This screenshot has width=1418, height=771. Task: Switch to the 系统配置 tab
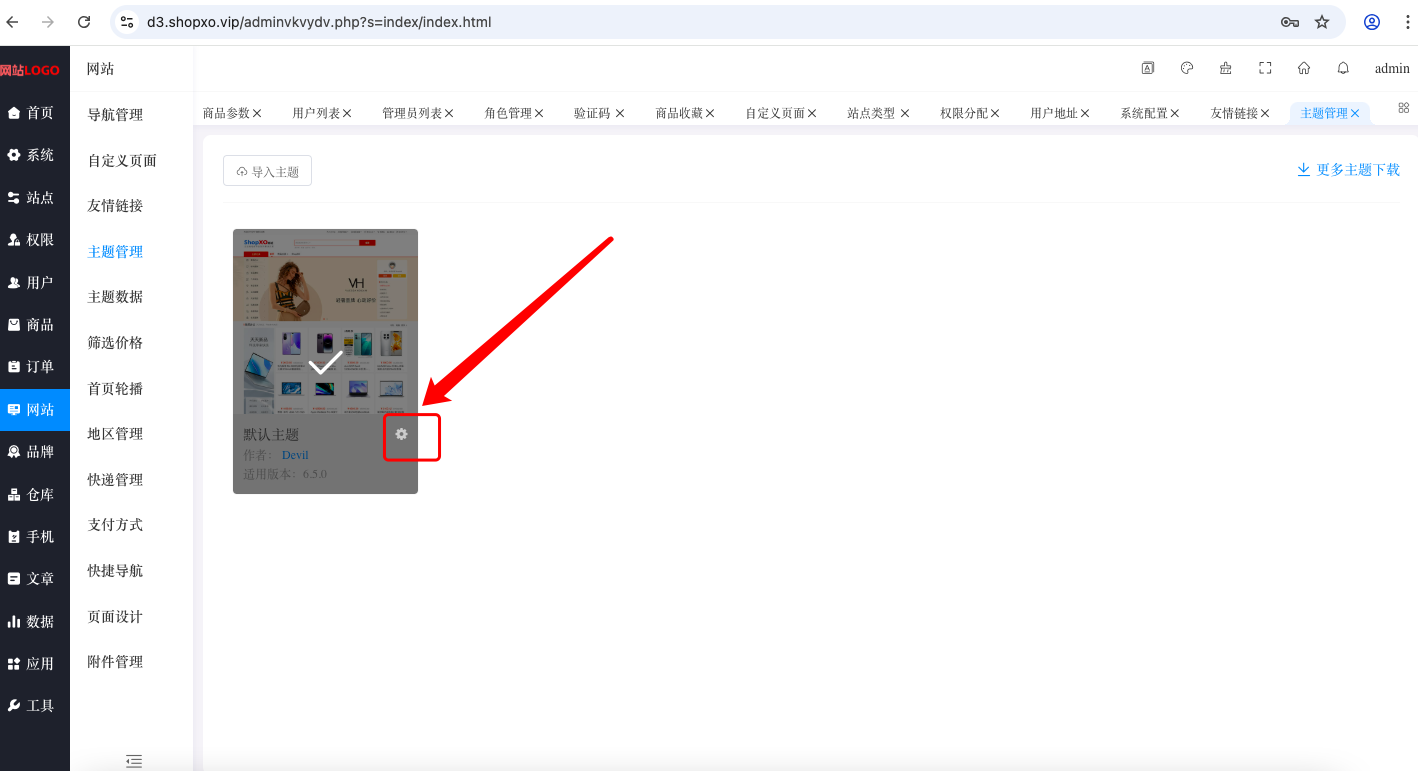[x=1144, y=114]
